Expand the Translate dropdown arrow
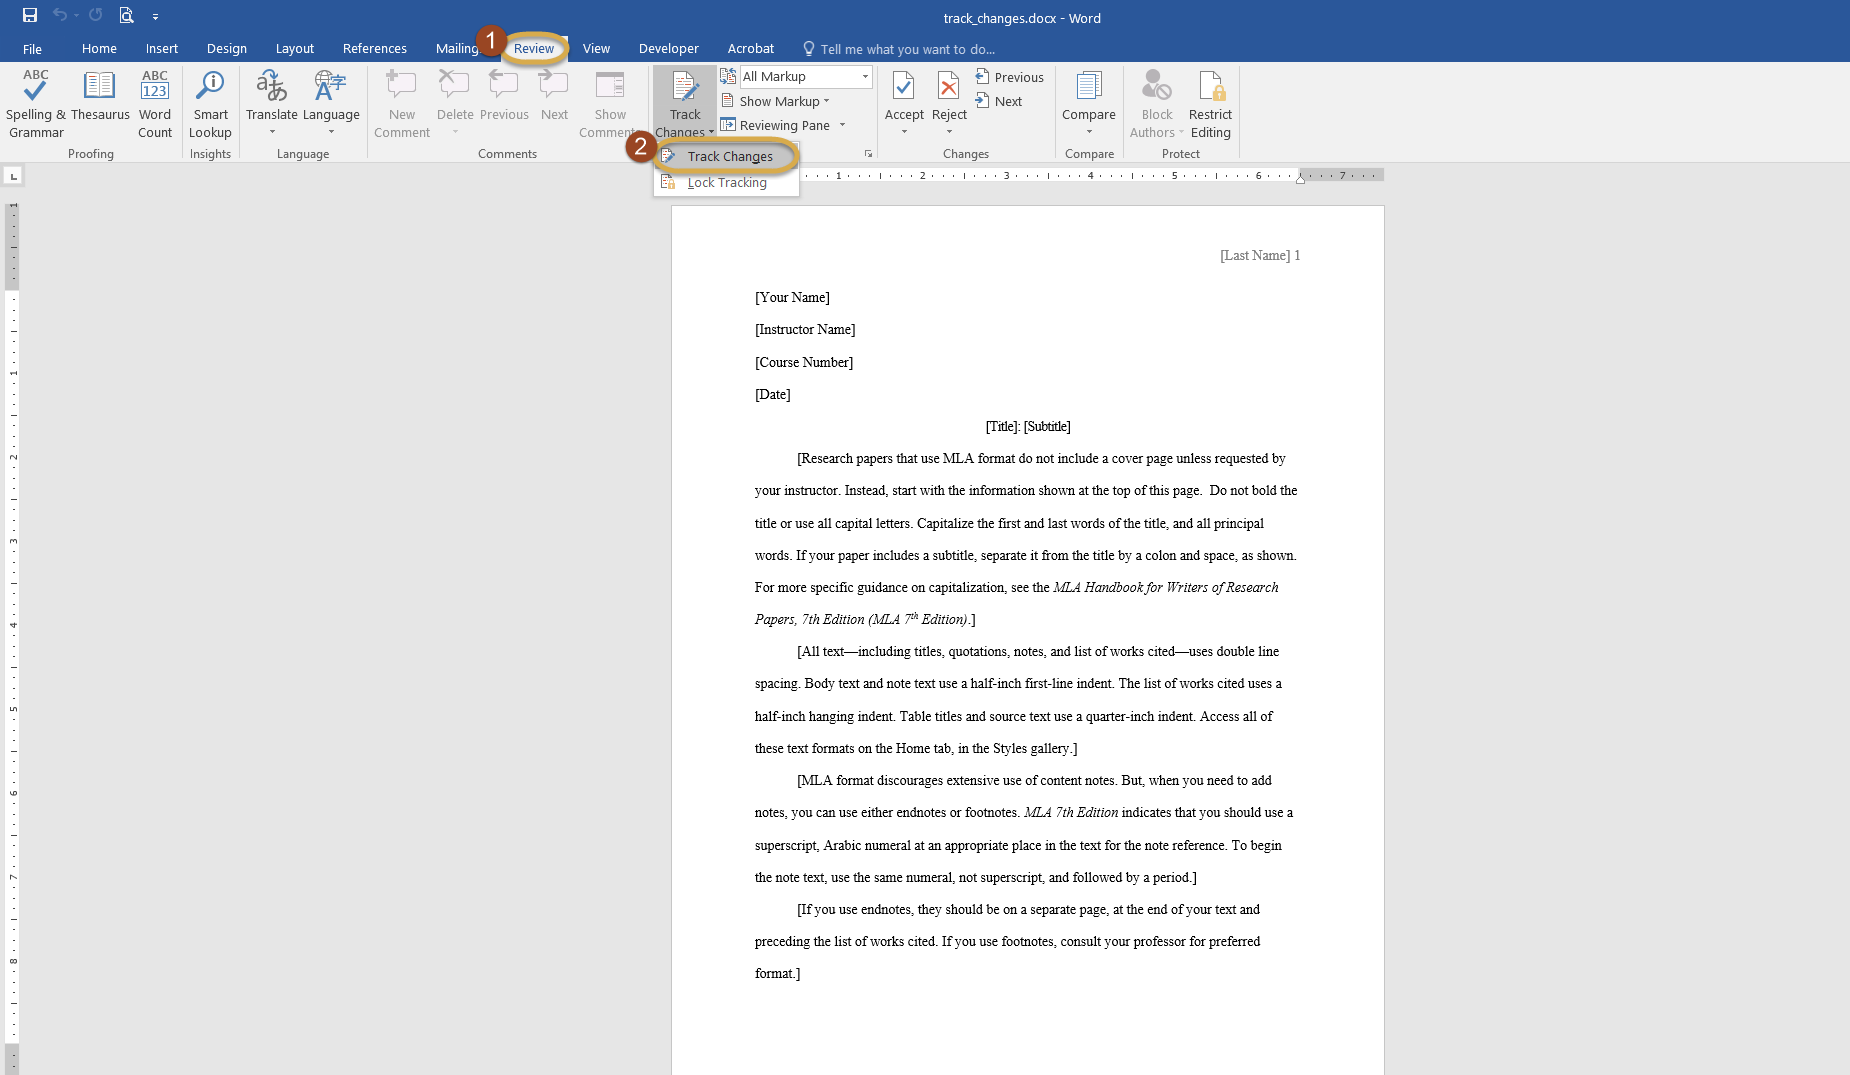This screenshot has height=1075, width=1850. click(x=272, y=132)
